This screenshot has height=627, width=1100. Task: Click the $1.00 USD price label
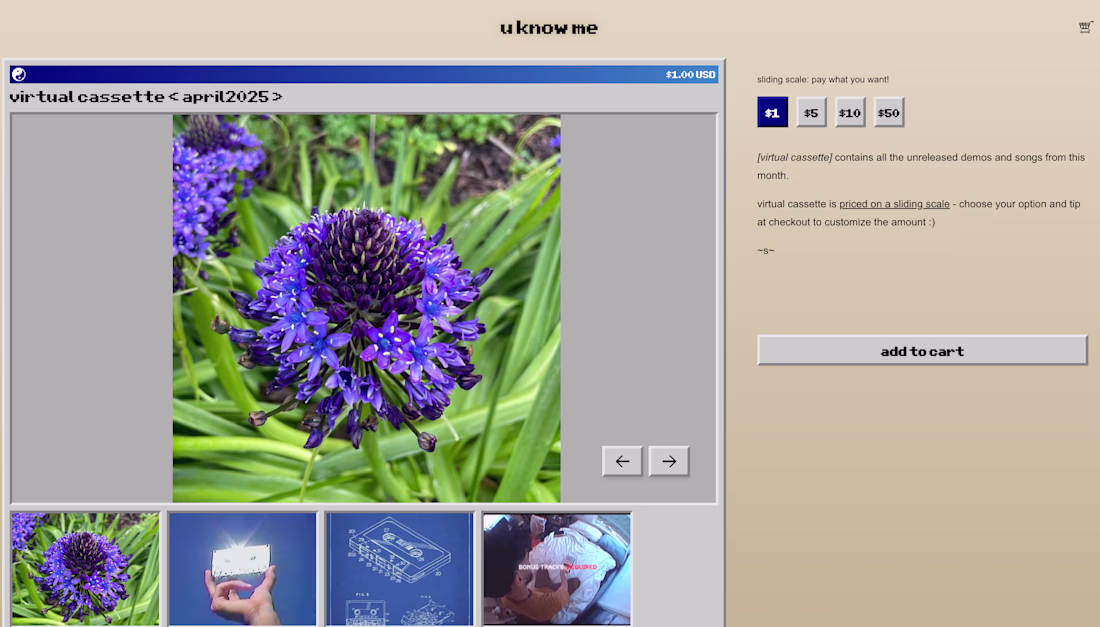pos(690,74)
